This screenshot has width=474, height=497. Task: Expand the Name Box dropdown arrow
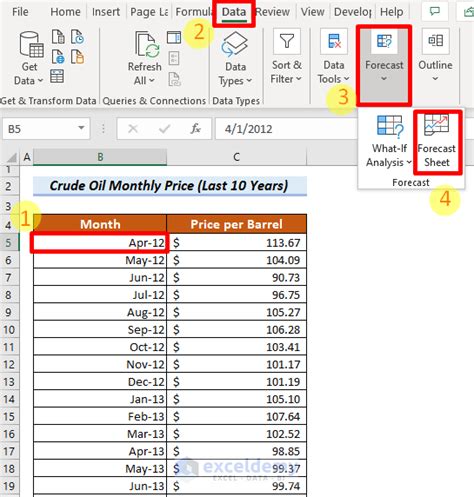tap(81, 128)
